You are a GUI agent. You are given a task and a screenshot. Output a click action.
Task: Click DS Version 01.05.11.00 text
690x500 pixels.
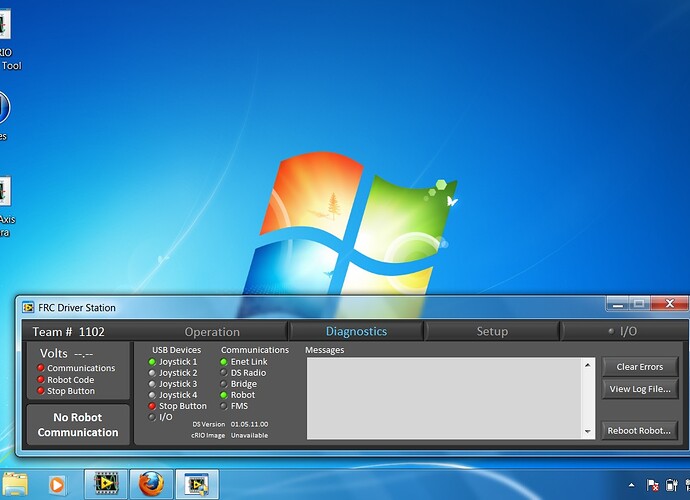click(x=230, y=424)
